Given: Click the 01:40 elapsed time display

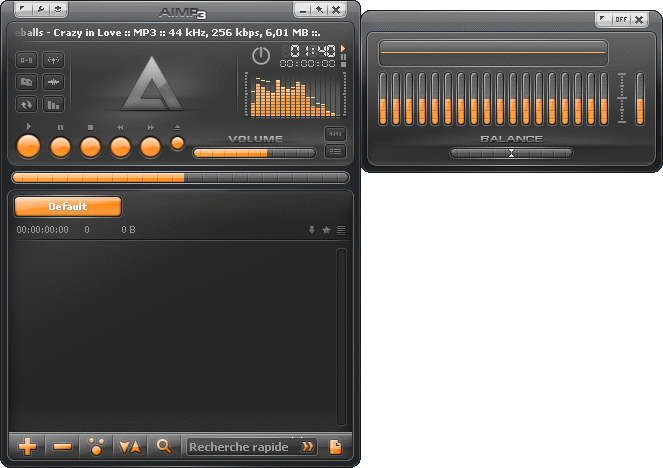Looking at the screenshot, I should [x=313, y=51].
